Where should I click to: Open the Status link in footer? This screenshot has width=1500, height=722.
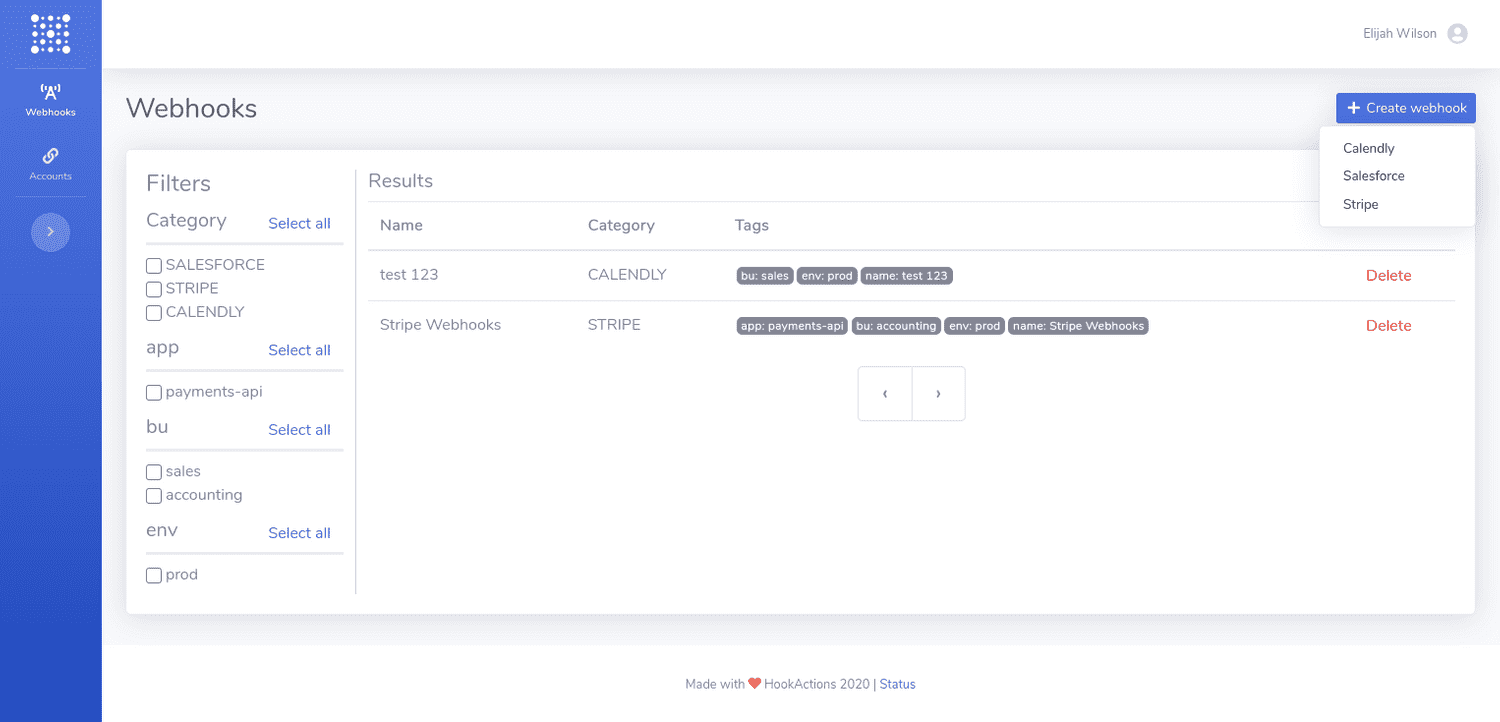pyautogui.click(x=897, y=684)
